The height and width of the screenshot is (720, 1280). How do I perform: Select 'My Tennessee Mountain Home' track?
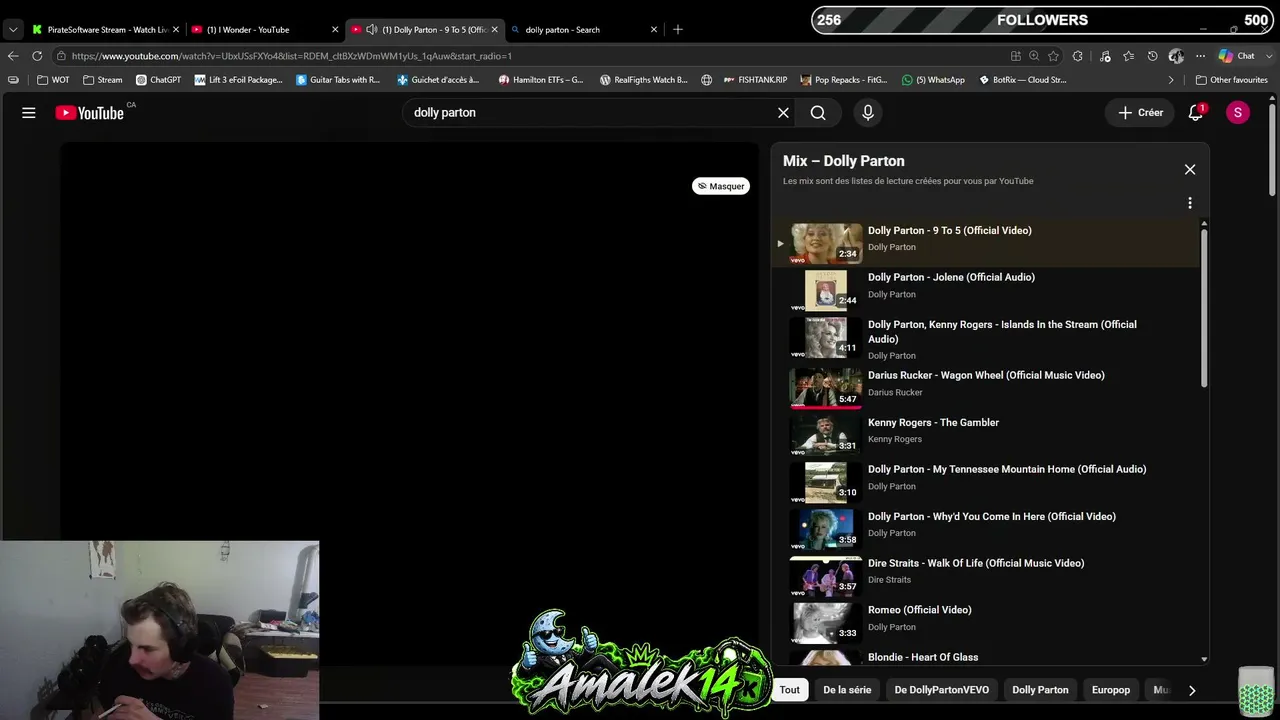point(985,482)
